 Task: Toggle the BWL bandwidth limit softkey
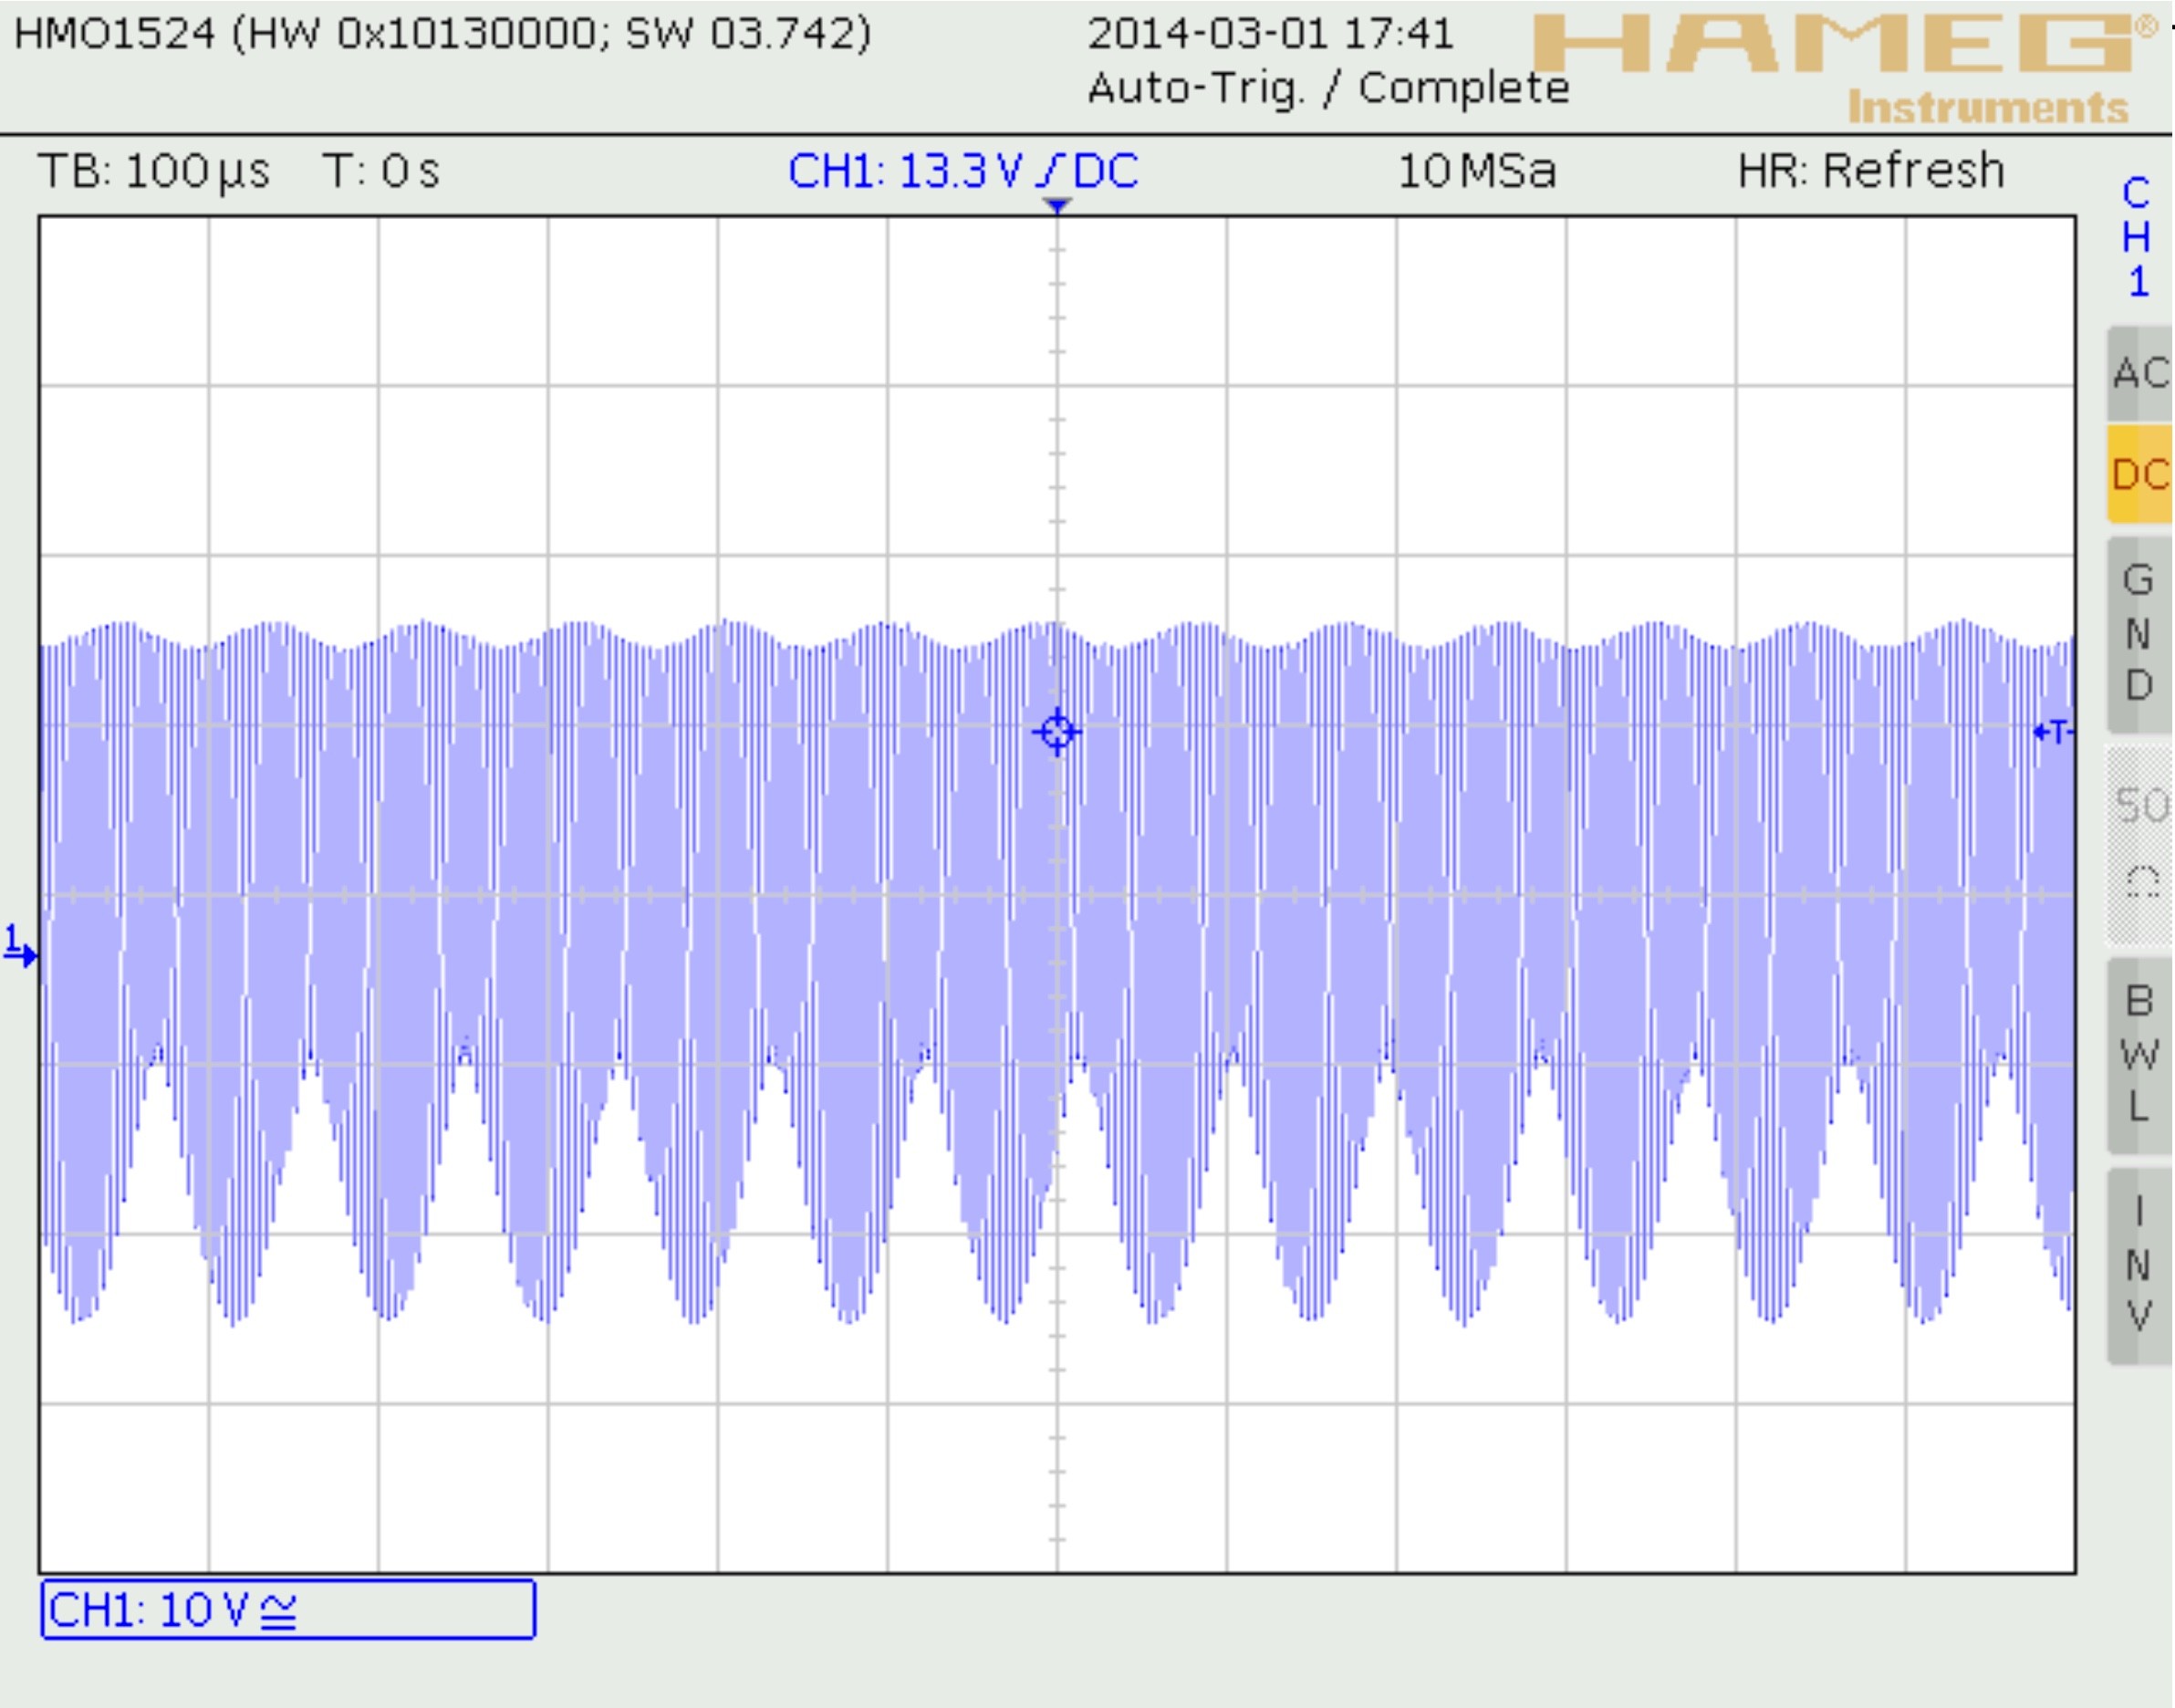[2140, 1054]
